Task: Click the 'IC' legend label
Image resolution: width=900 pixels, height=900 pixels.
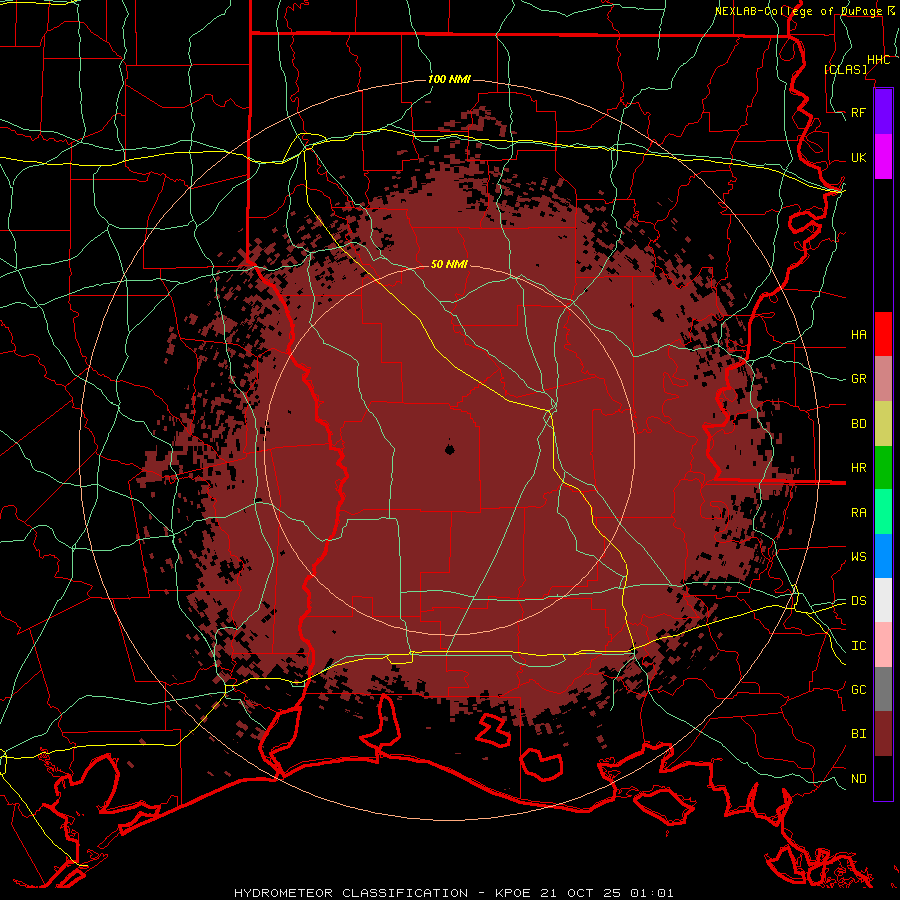Action: click(x=859, y=646)
